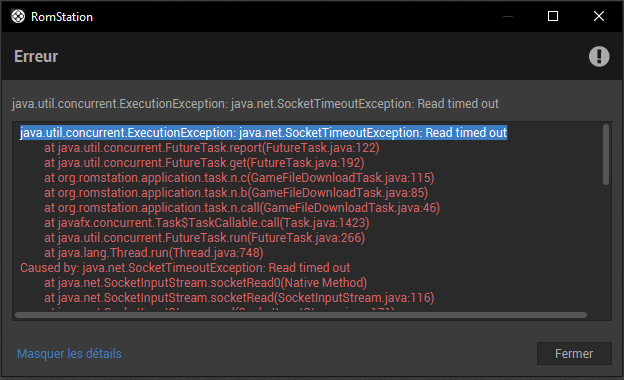Click the RomStation logo icon in title bar

point(18,16)
